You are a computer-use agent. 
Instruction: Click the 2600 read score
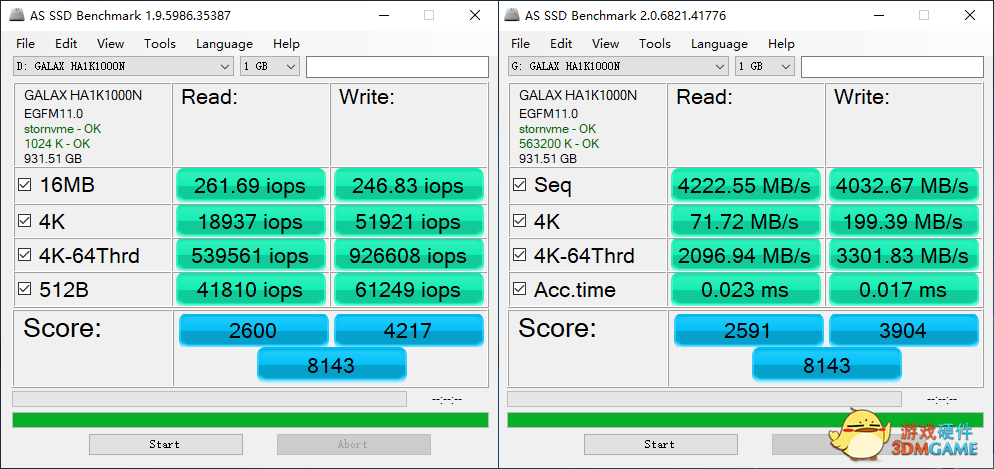(254, 330)
